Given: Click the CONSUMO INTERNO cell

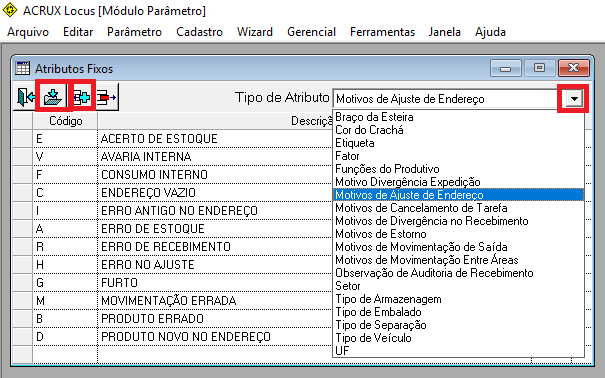Looking at the screenshot, I should (x=215, y=175).
